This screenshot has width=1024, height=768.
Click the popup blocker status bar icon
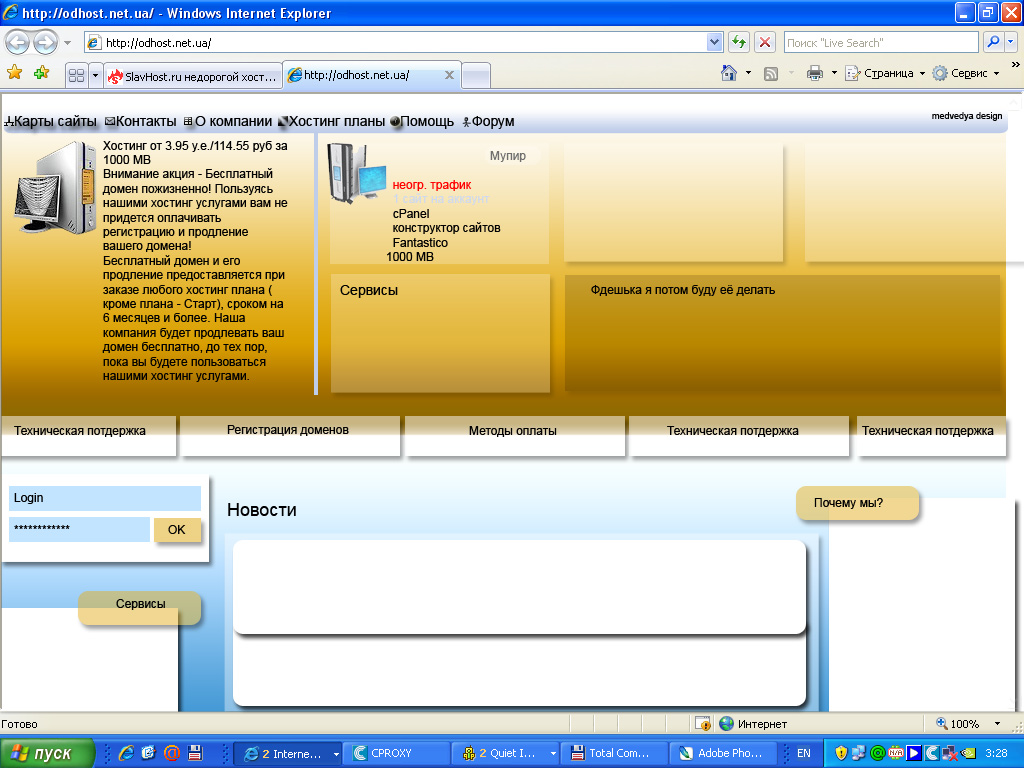coord(703,723)
